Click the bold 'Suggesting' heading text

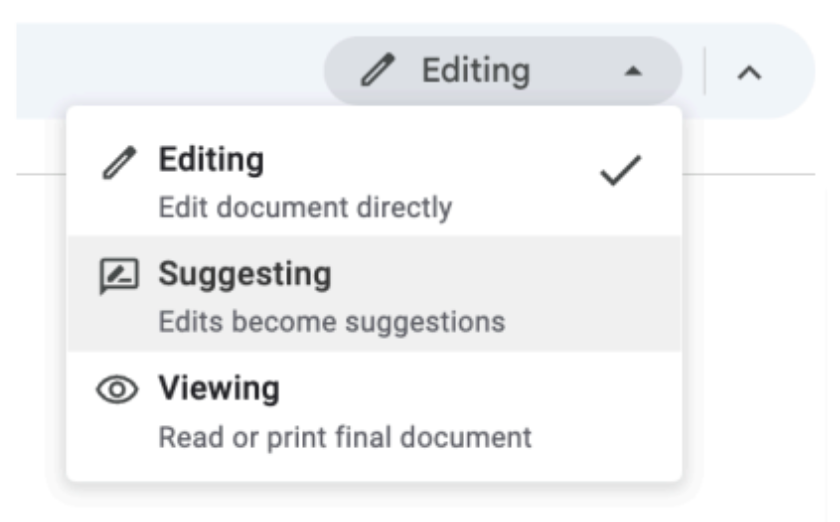click(x=245, y=275)
